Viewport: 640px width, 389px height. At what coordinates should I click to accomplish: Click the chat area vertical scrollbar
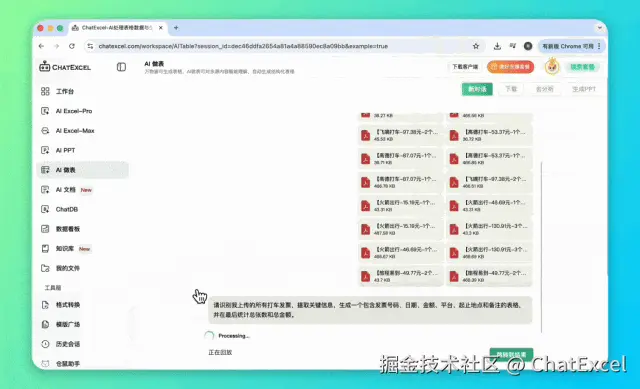542,247
